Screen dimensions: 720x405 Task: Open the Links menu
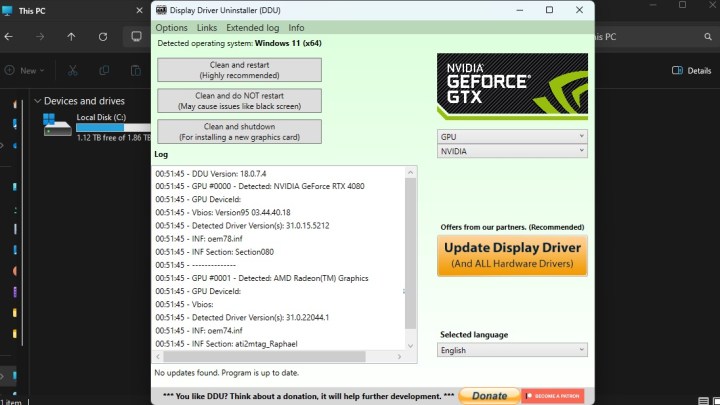pyautogui.click(x=207, y=28)
